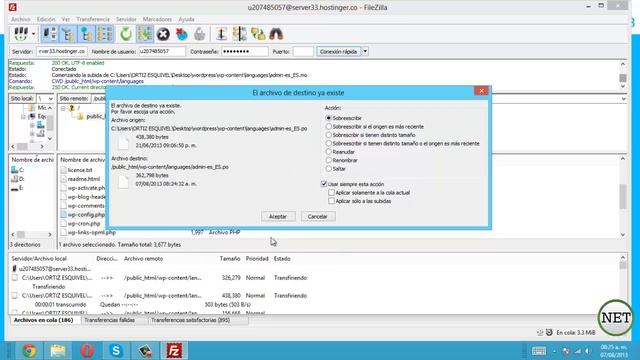Open the Archivo menu
640x360 pixels.
(x=20, y=19)
